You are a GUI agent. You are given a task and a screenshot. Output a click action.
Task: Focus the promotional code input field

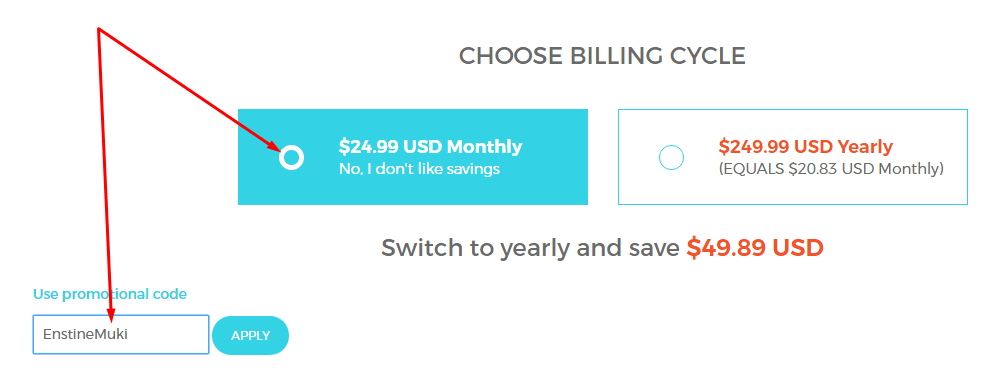[120, 335]
